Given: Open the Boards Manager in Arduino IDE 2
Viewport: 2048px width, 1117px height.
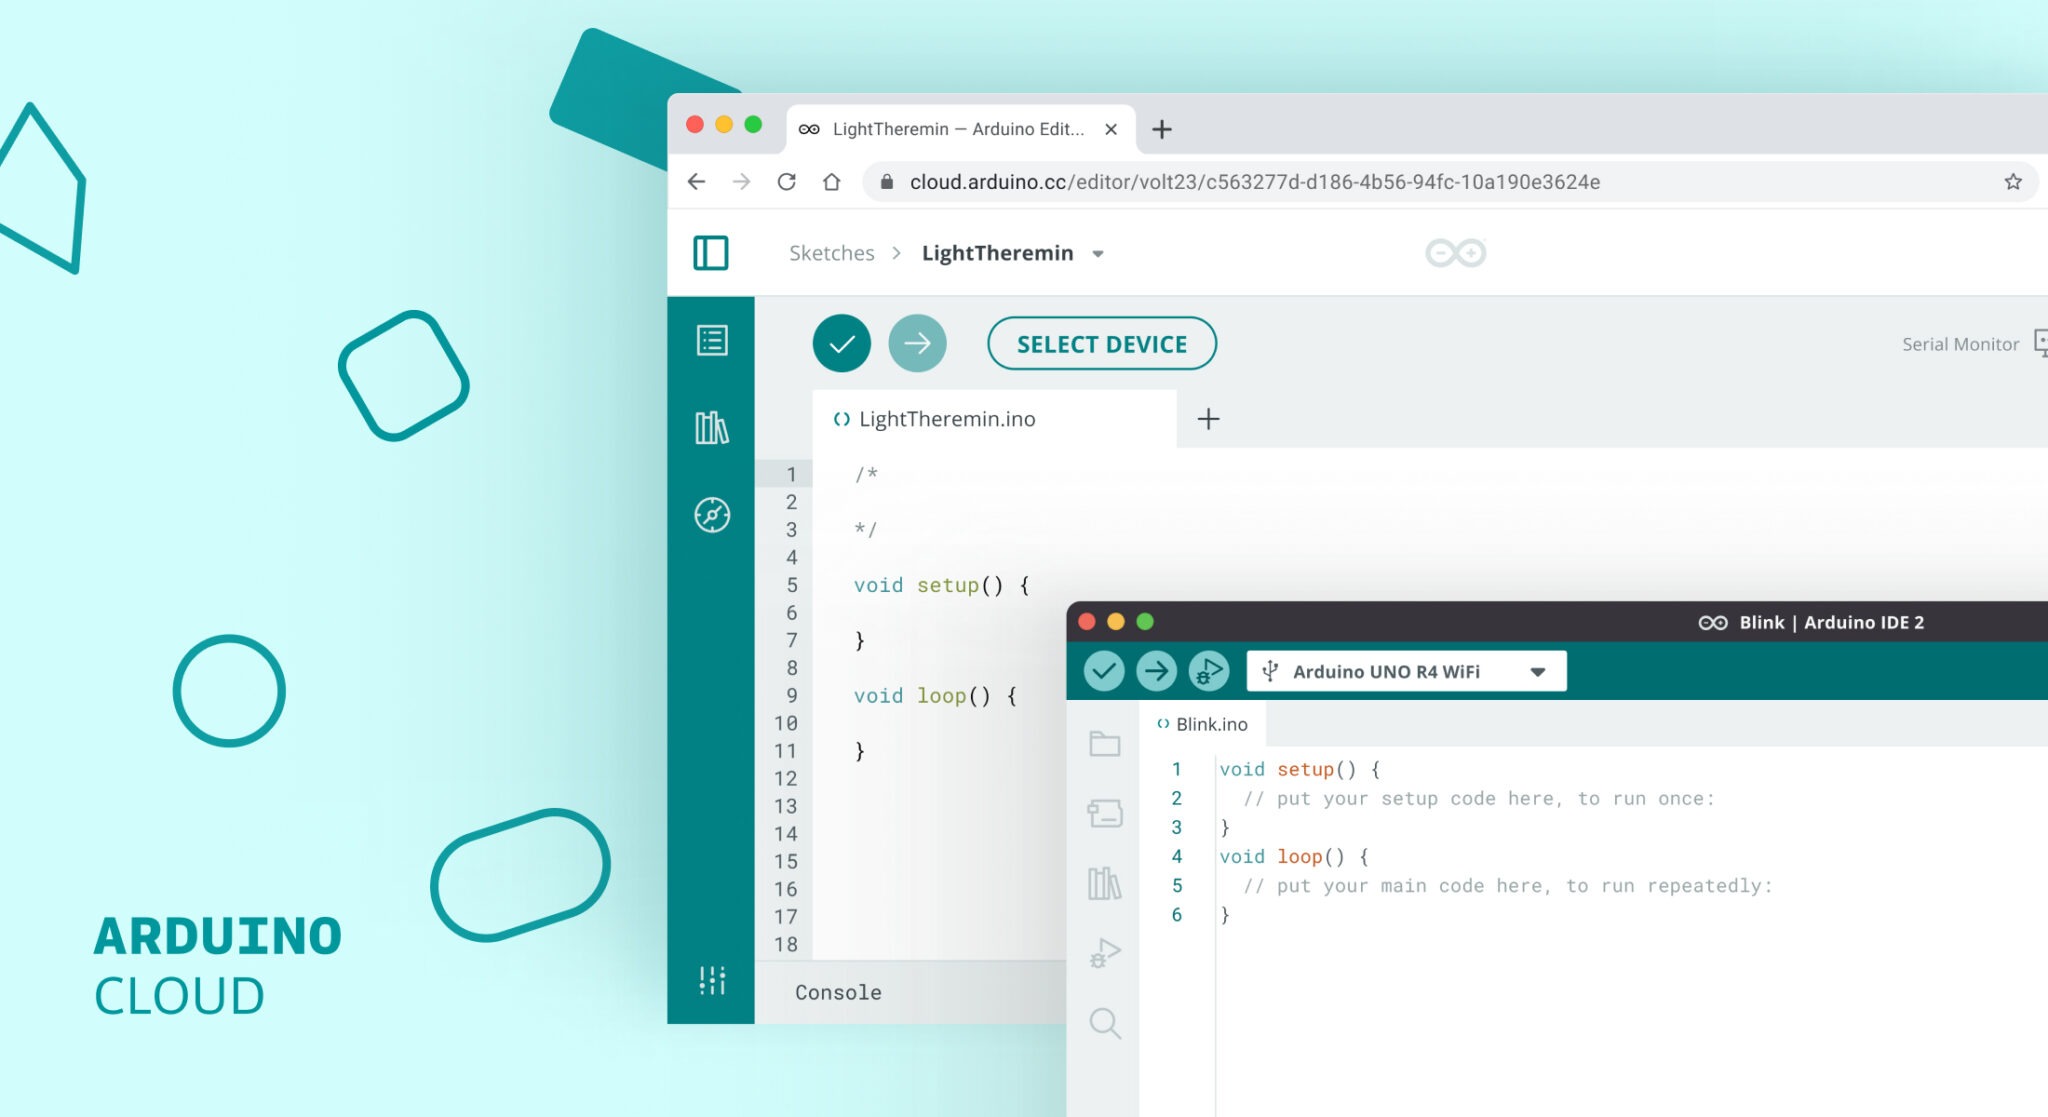Looking at the screenshot, I should click(x=1104, y=814).
